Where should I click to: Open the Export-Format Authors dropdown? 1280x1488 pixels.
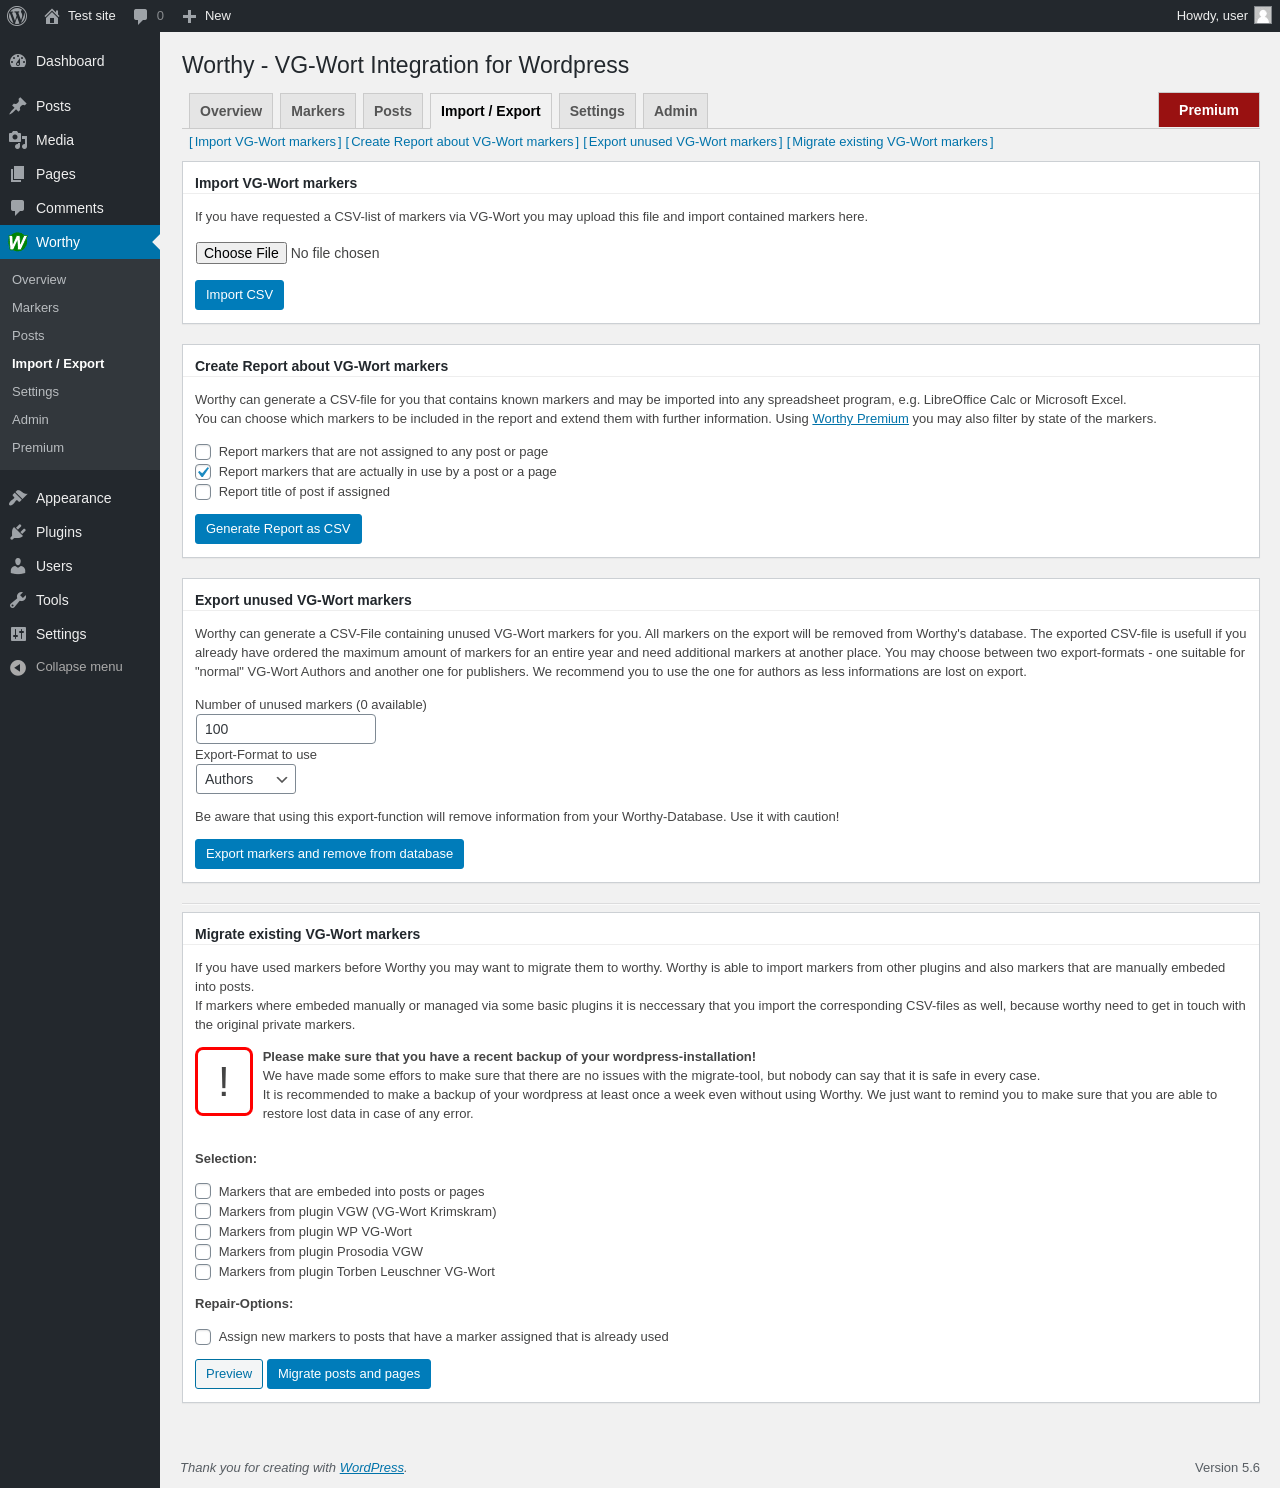(x=246, y=779)
